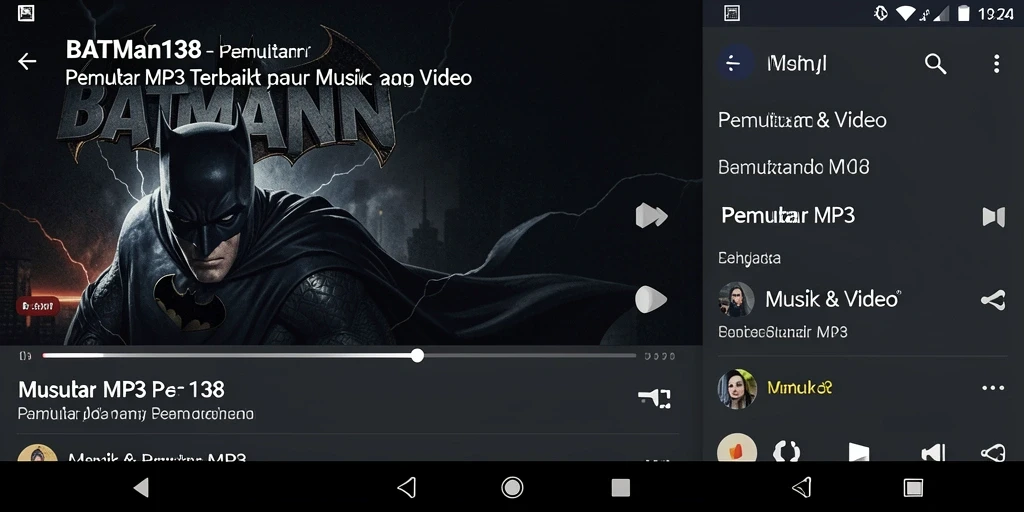This screenshot has height=512, width=1024.
Task: Seek using the playback progress slider knob
Action: pyautogui.click(x=417, y=355)
